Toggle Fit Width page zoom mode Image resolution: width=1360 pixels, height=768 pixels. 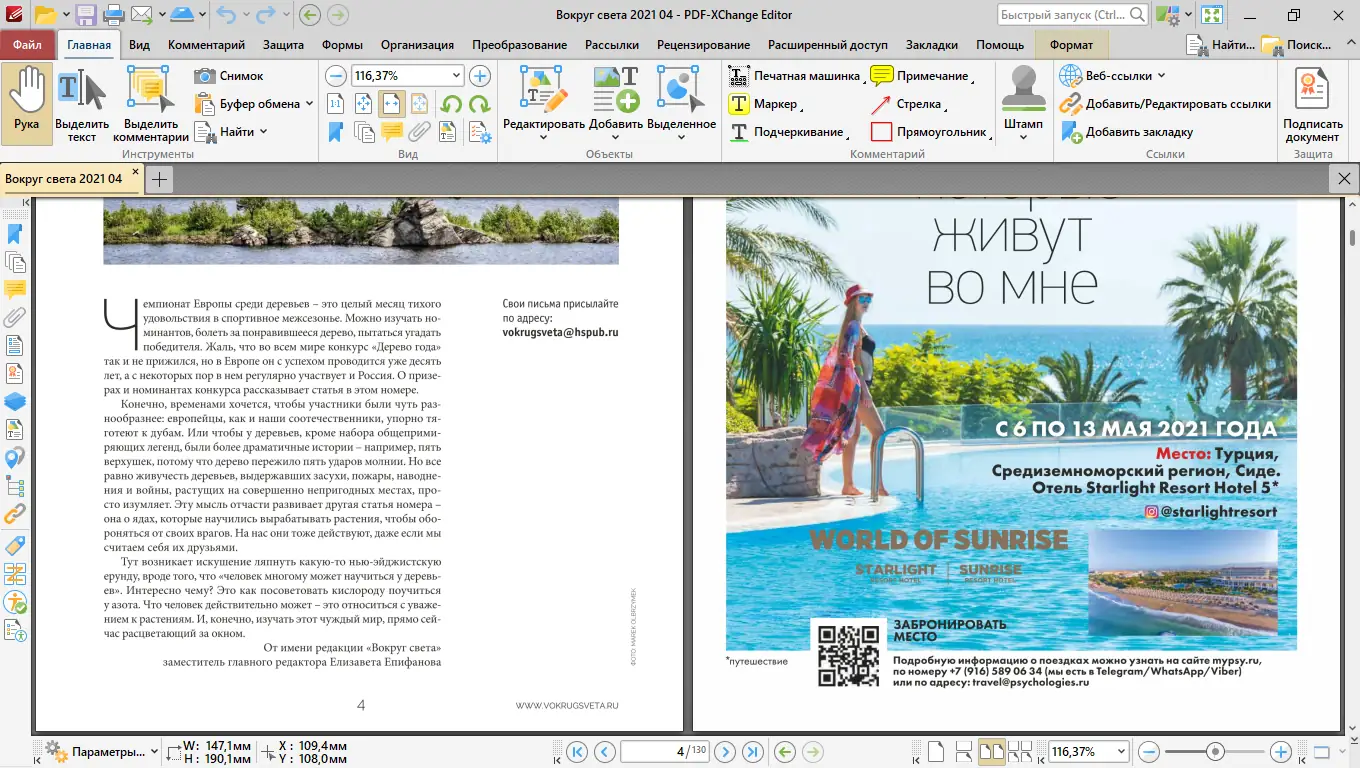click(x=392, y=104)
